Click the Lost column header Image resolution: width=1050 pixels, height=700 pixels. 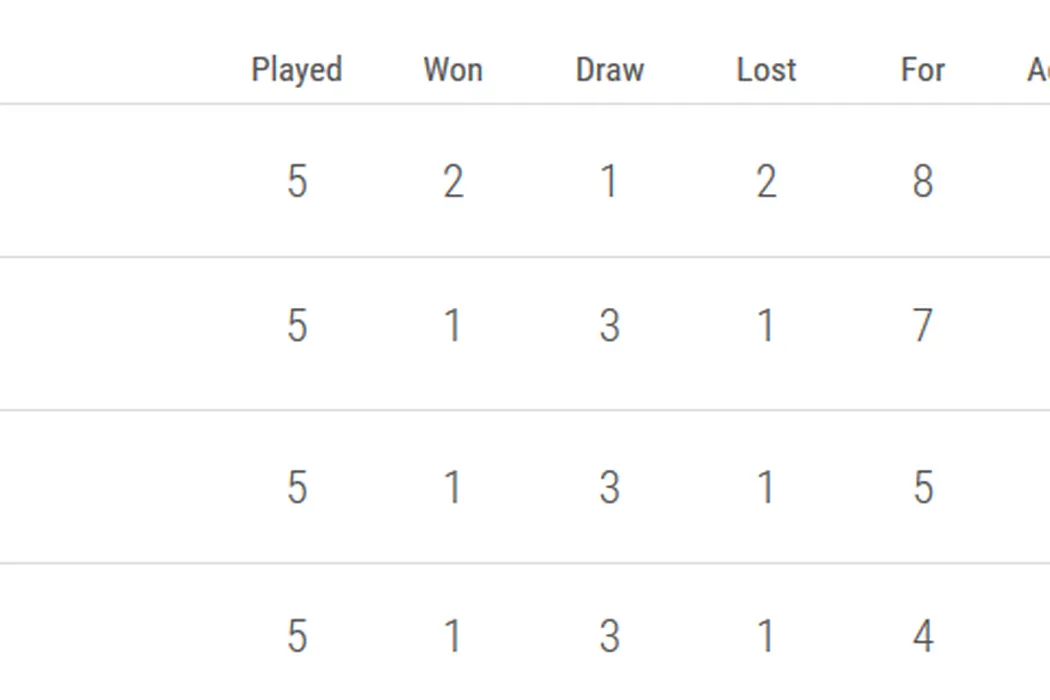766,70
